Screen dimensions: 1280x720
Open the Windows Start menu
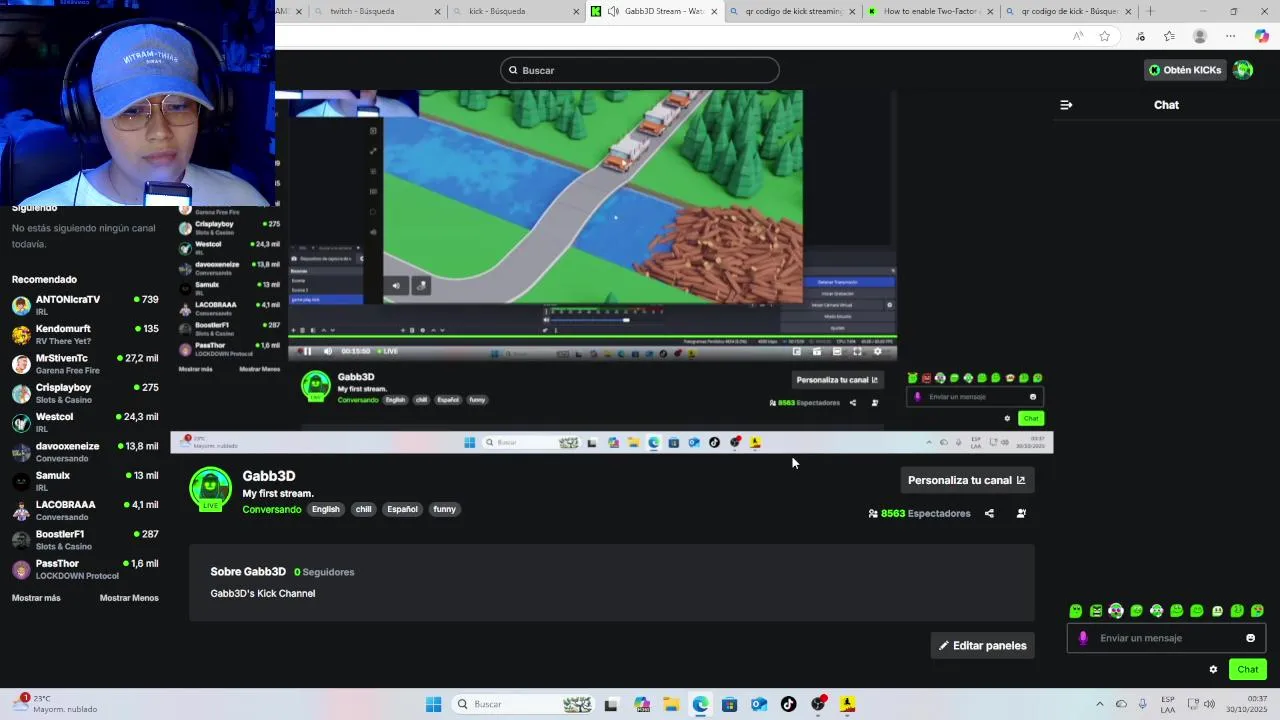coord(433,704)
